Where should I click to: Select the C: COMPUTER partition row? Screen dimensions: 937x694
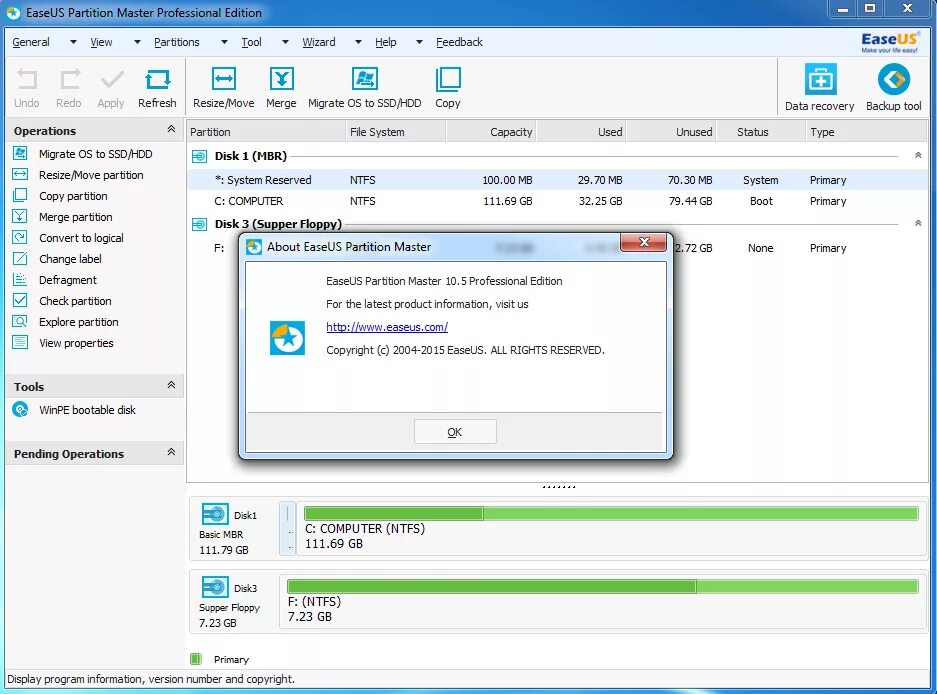557,201
